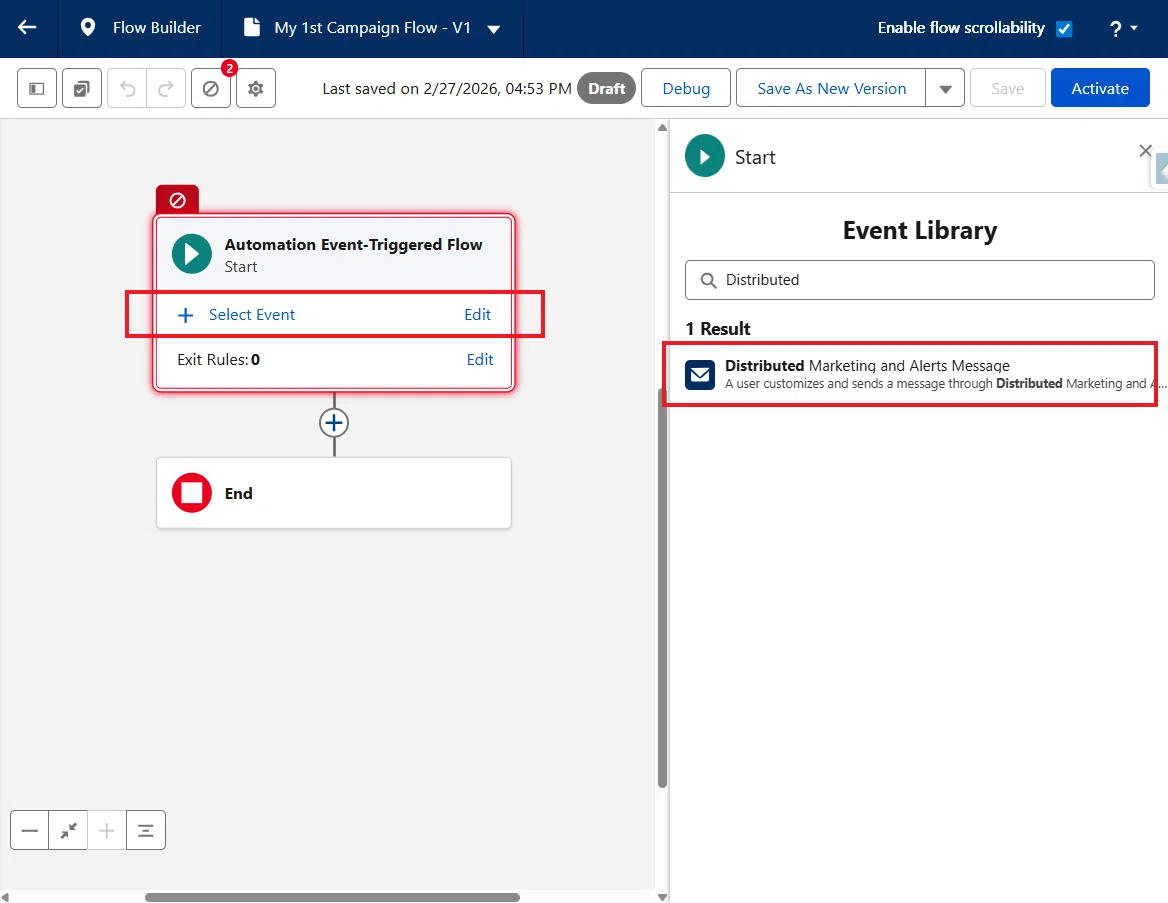Click the search magnifier icon
Screen dimensions: 1168x903
click(x=708, y=280)
